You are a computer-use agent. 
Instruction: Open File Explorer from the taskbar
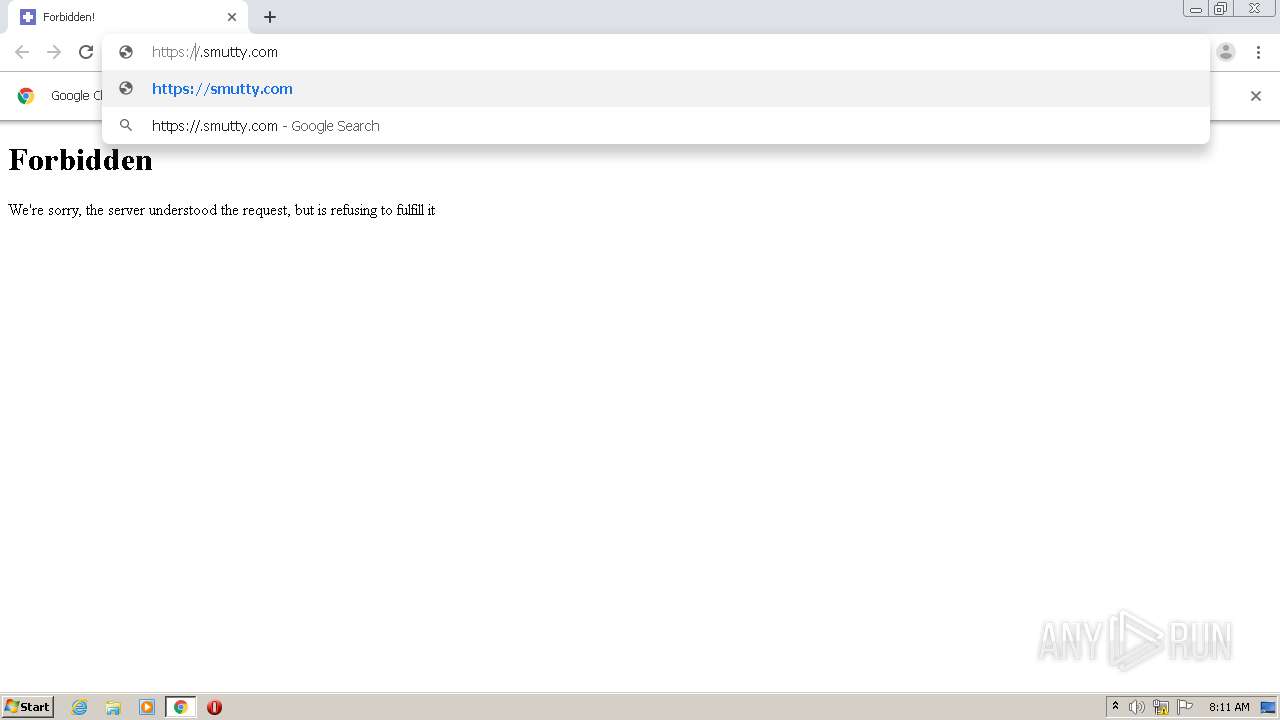[x=113, y=707]
